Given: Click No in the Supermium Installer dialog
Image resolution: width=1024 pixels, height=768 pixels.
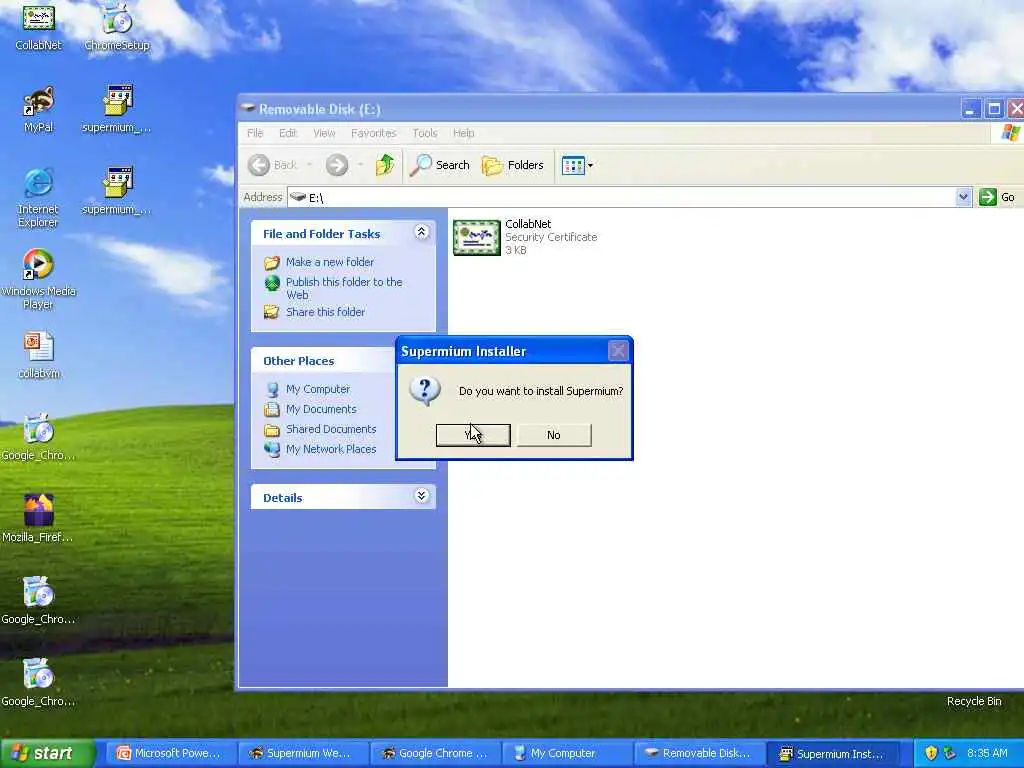Looking at the screenshot, I should pos(554,435).
